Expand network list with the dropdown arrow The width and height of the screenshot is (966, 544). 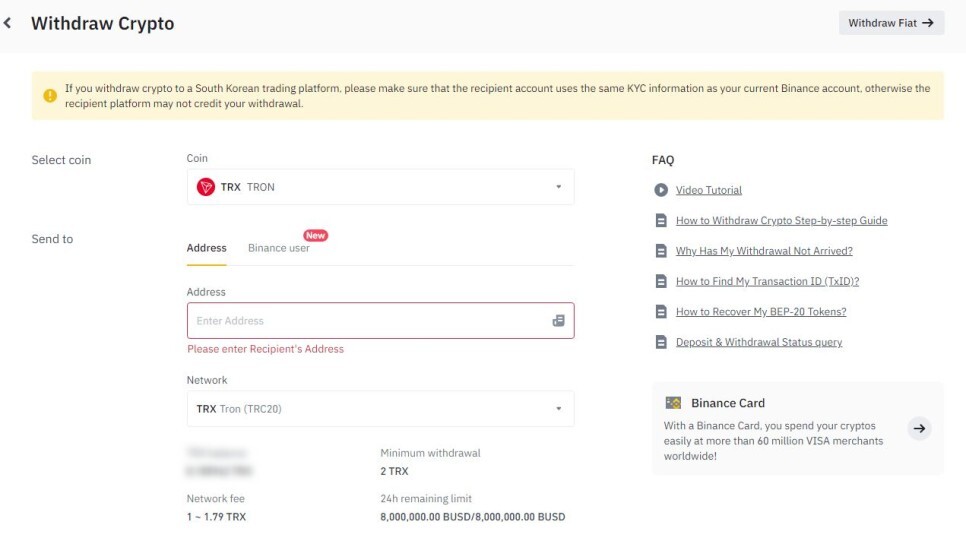[558, 408]
